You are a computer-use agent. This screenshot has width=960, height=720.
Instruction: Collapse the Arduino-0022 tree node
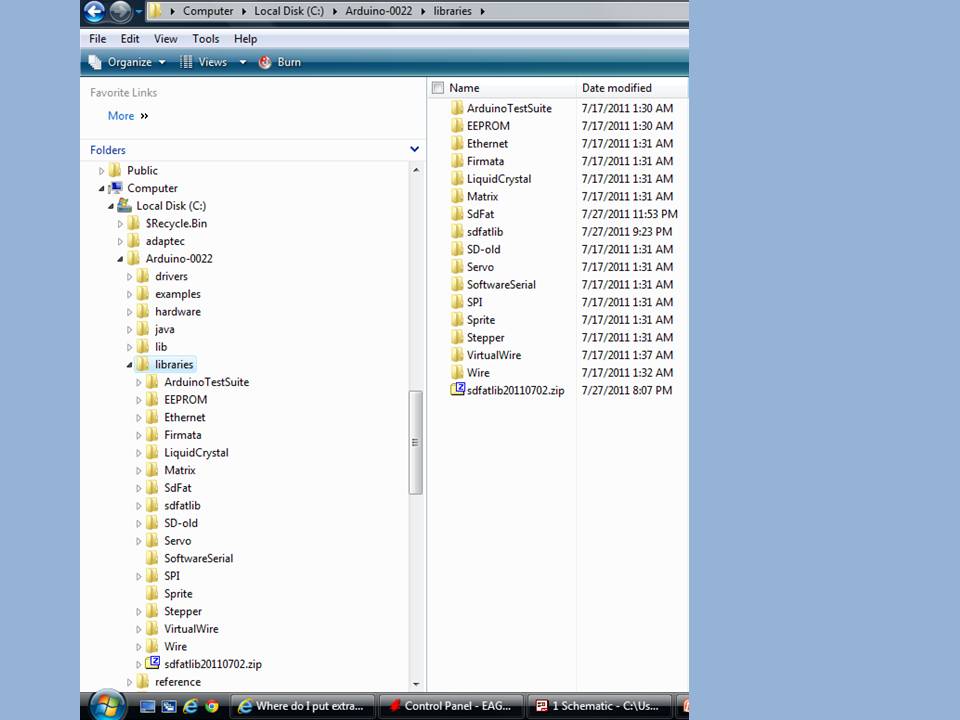[x=119, y=258]
